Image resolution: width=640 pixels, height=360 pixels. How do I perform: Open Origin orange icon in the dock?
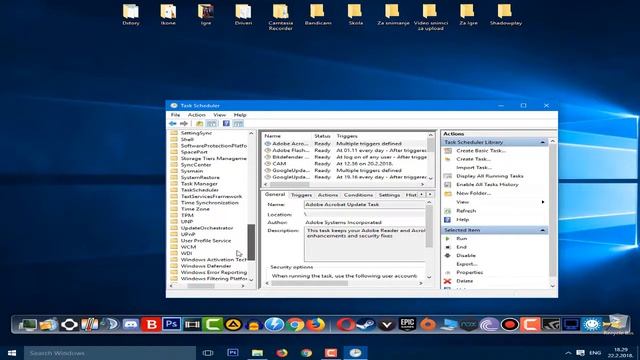(428, 324)
